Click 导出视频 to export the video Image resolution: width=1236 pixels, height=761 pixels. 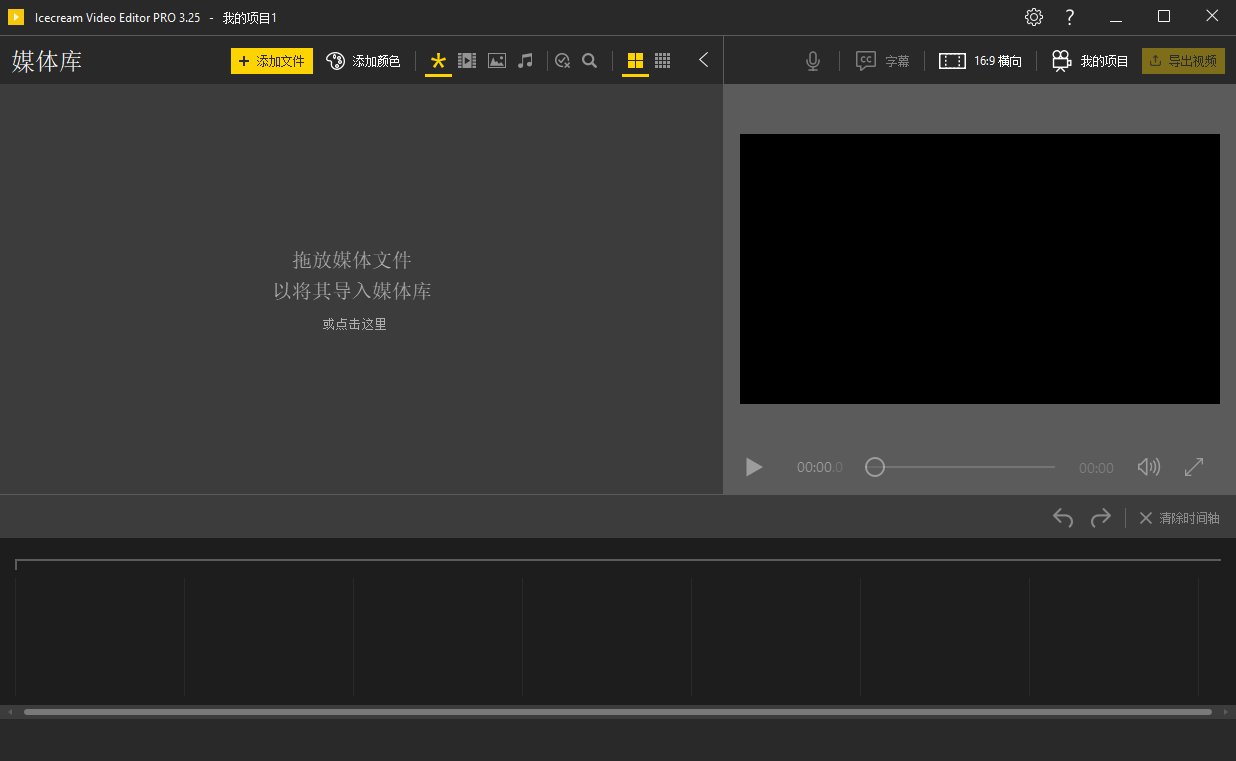(x=1183, y=60)
